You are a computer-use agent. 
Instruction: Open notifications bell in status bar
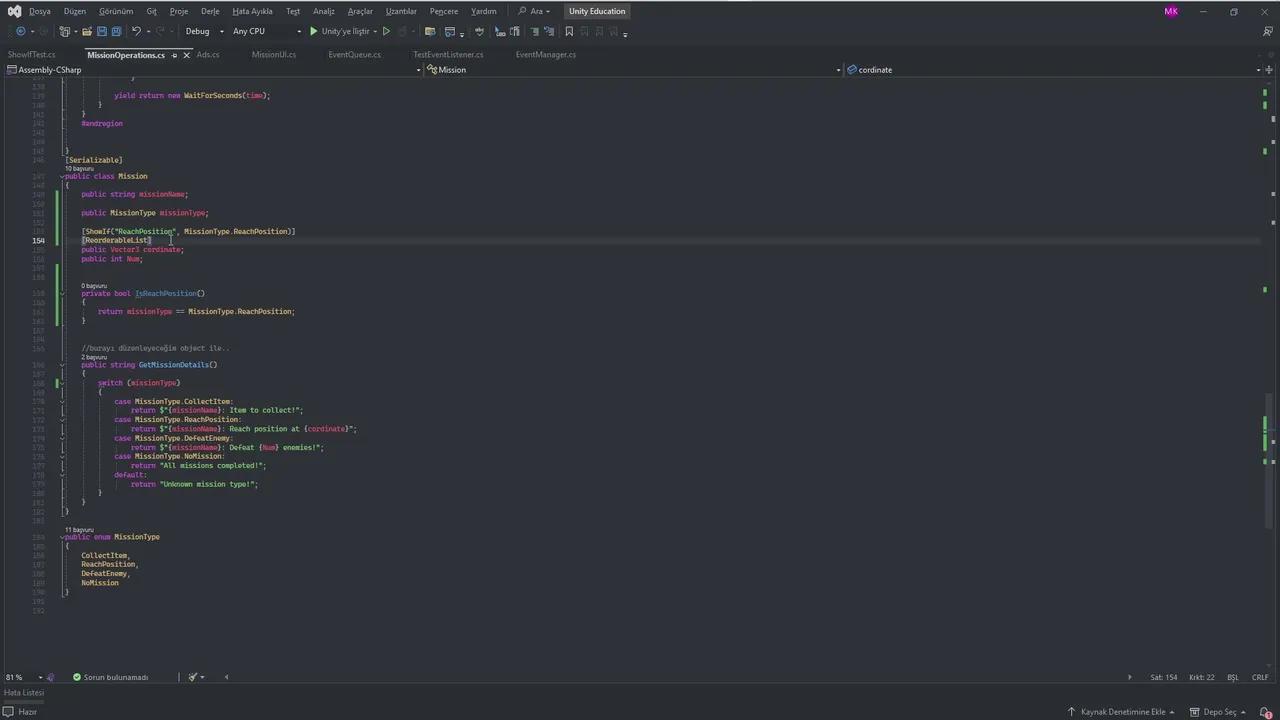click(1265, 712)
